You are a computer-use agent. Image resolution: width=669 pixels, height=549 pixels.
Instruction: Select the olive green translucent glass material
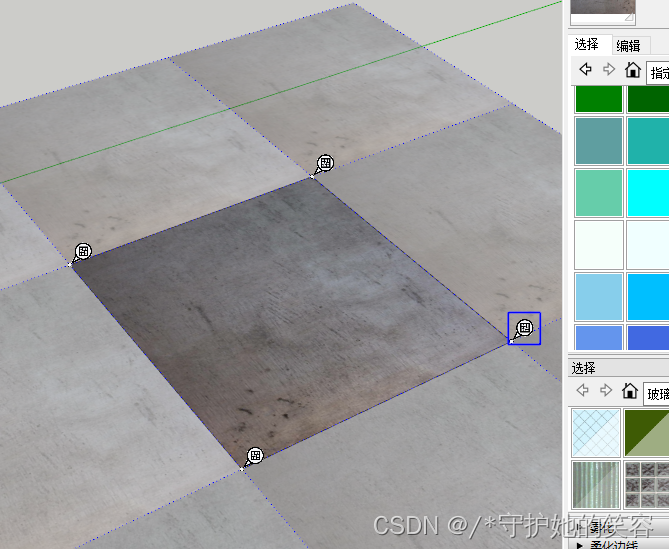(646, 433)
